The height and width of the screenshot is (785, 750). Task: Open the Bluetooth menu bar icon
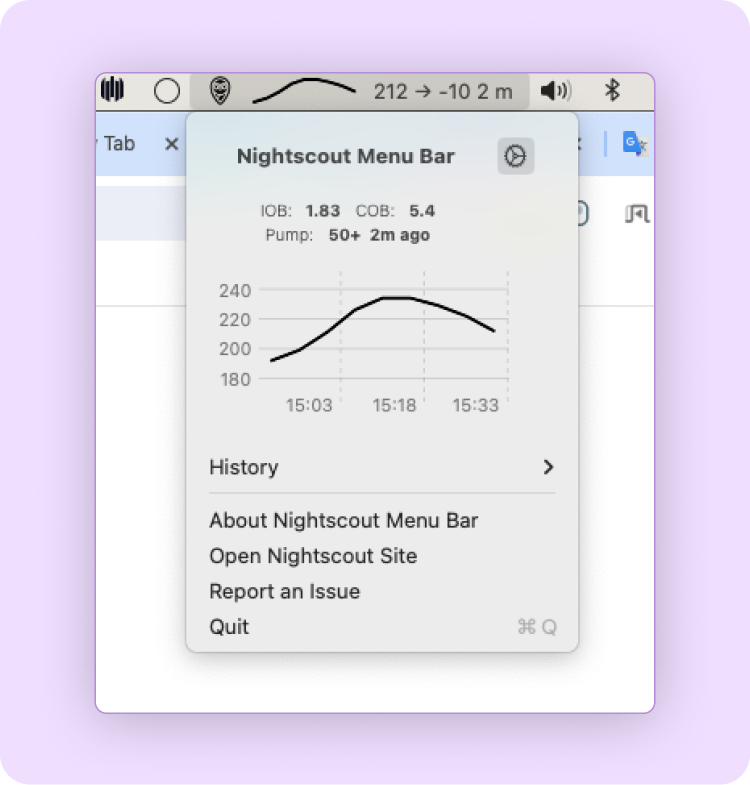click(x=613, y=91)
